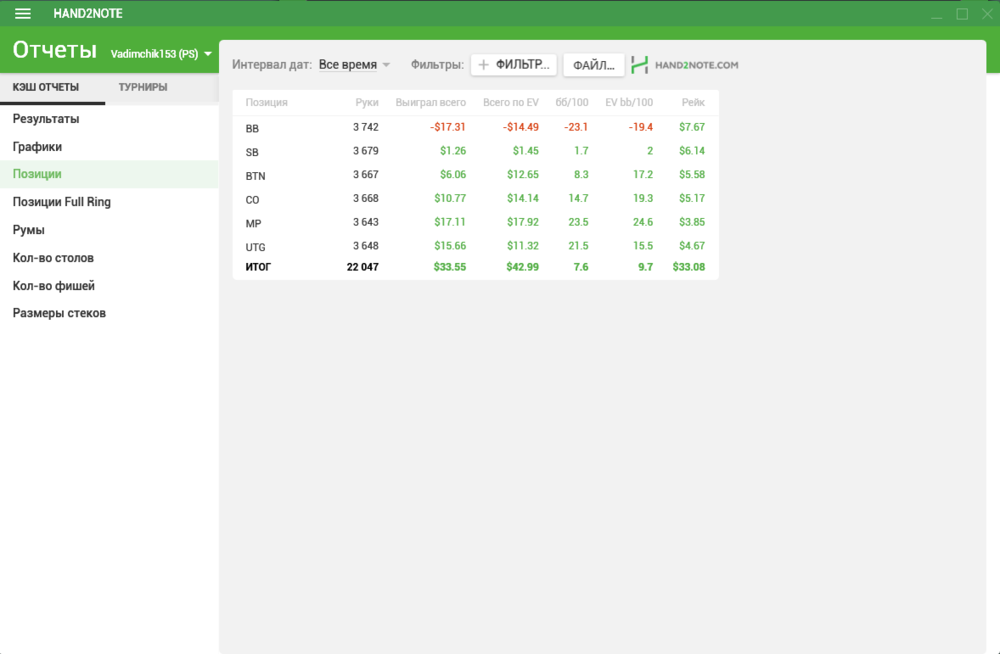
Task: Go to the Кол-во столов report
Action: point(53,258)
